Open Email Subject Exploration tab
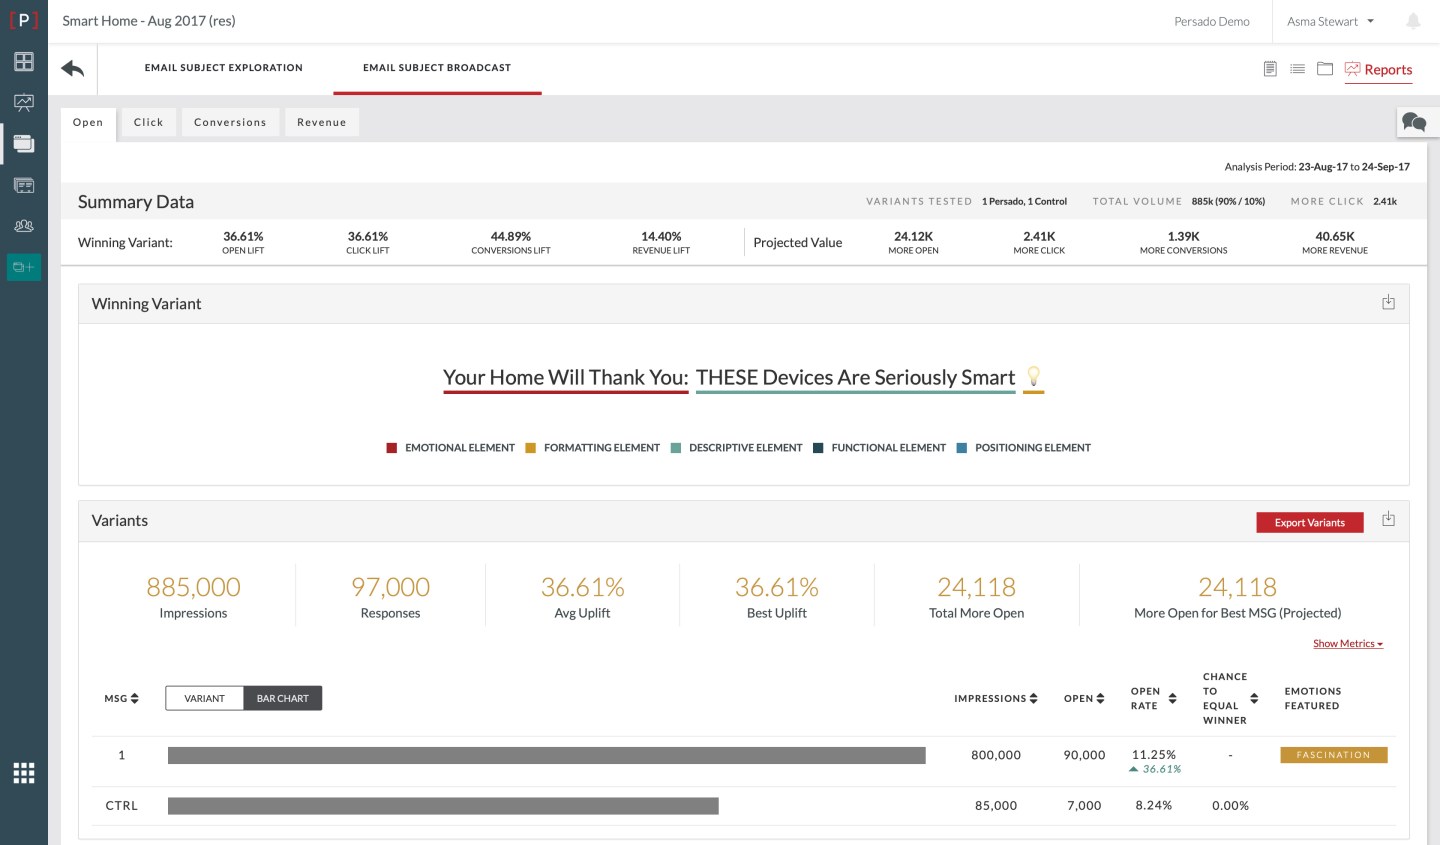 point(223,68)
